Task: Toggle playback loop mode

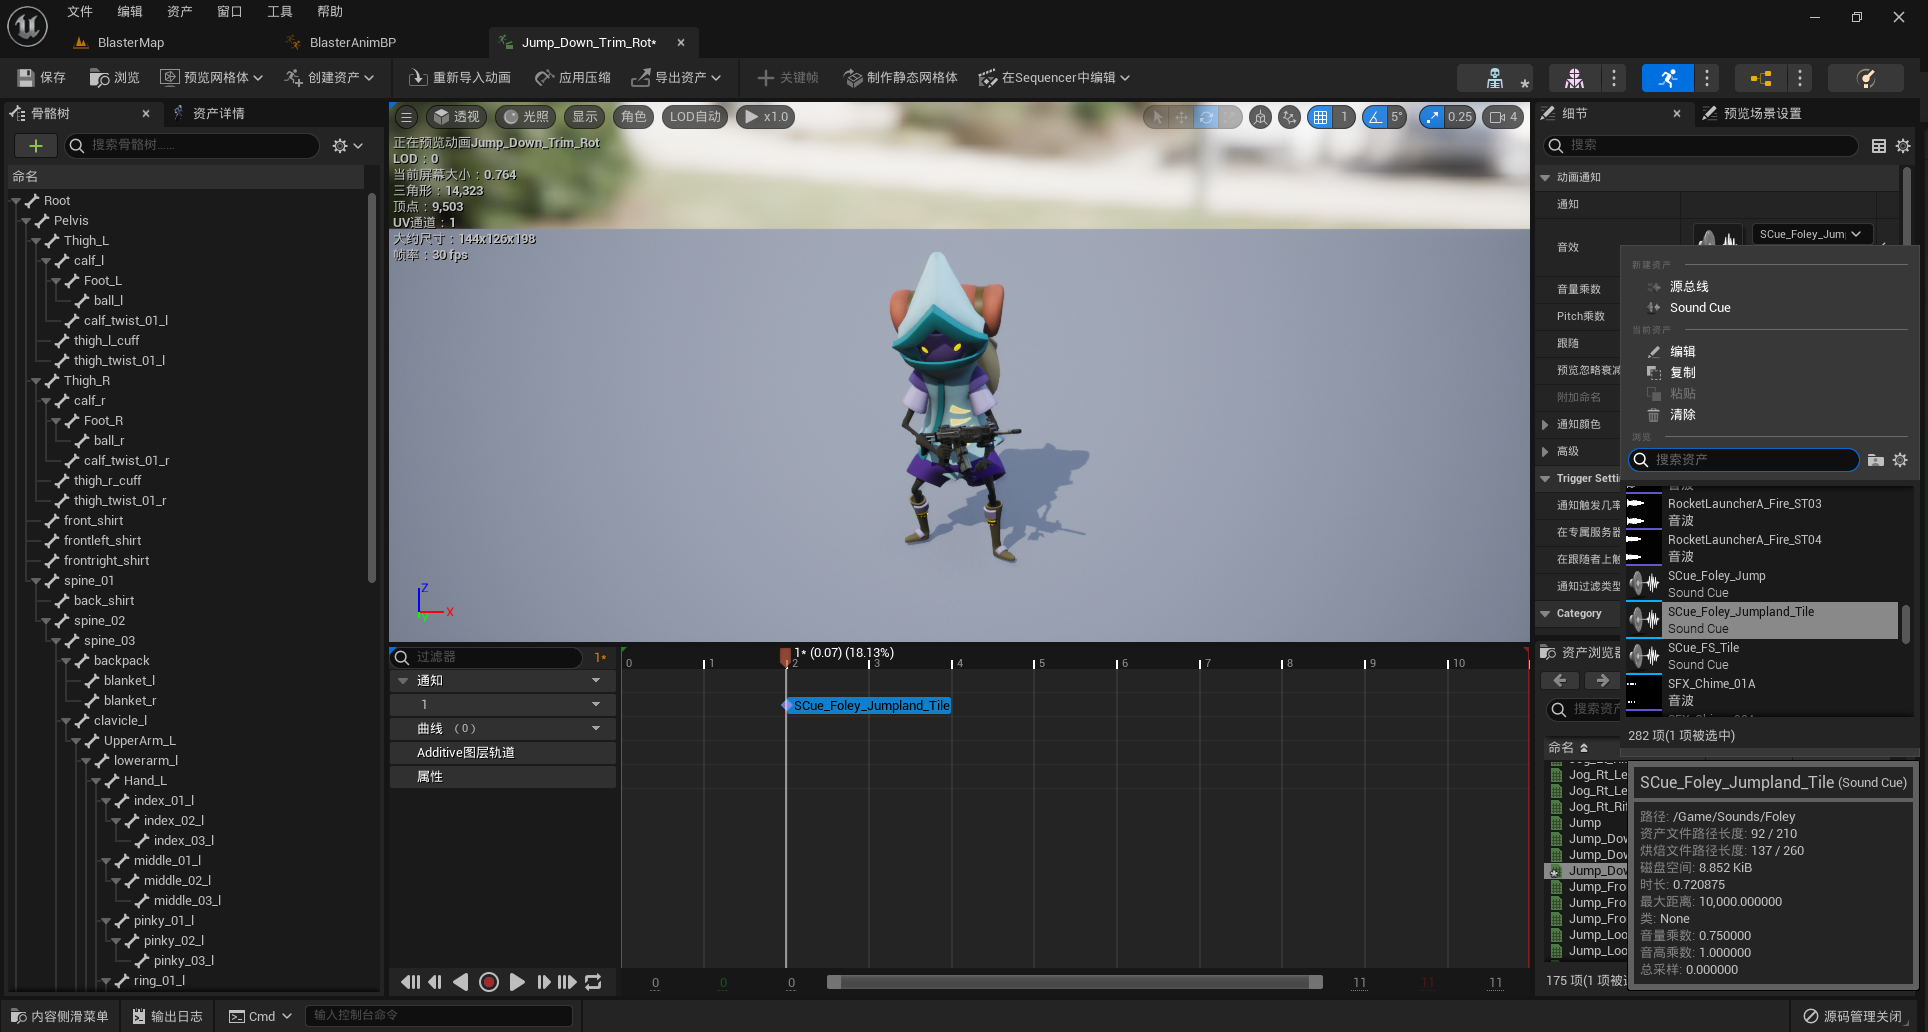Action: point(593,982)
